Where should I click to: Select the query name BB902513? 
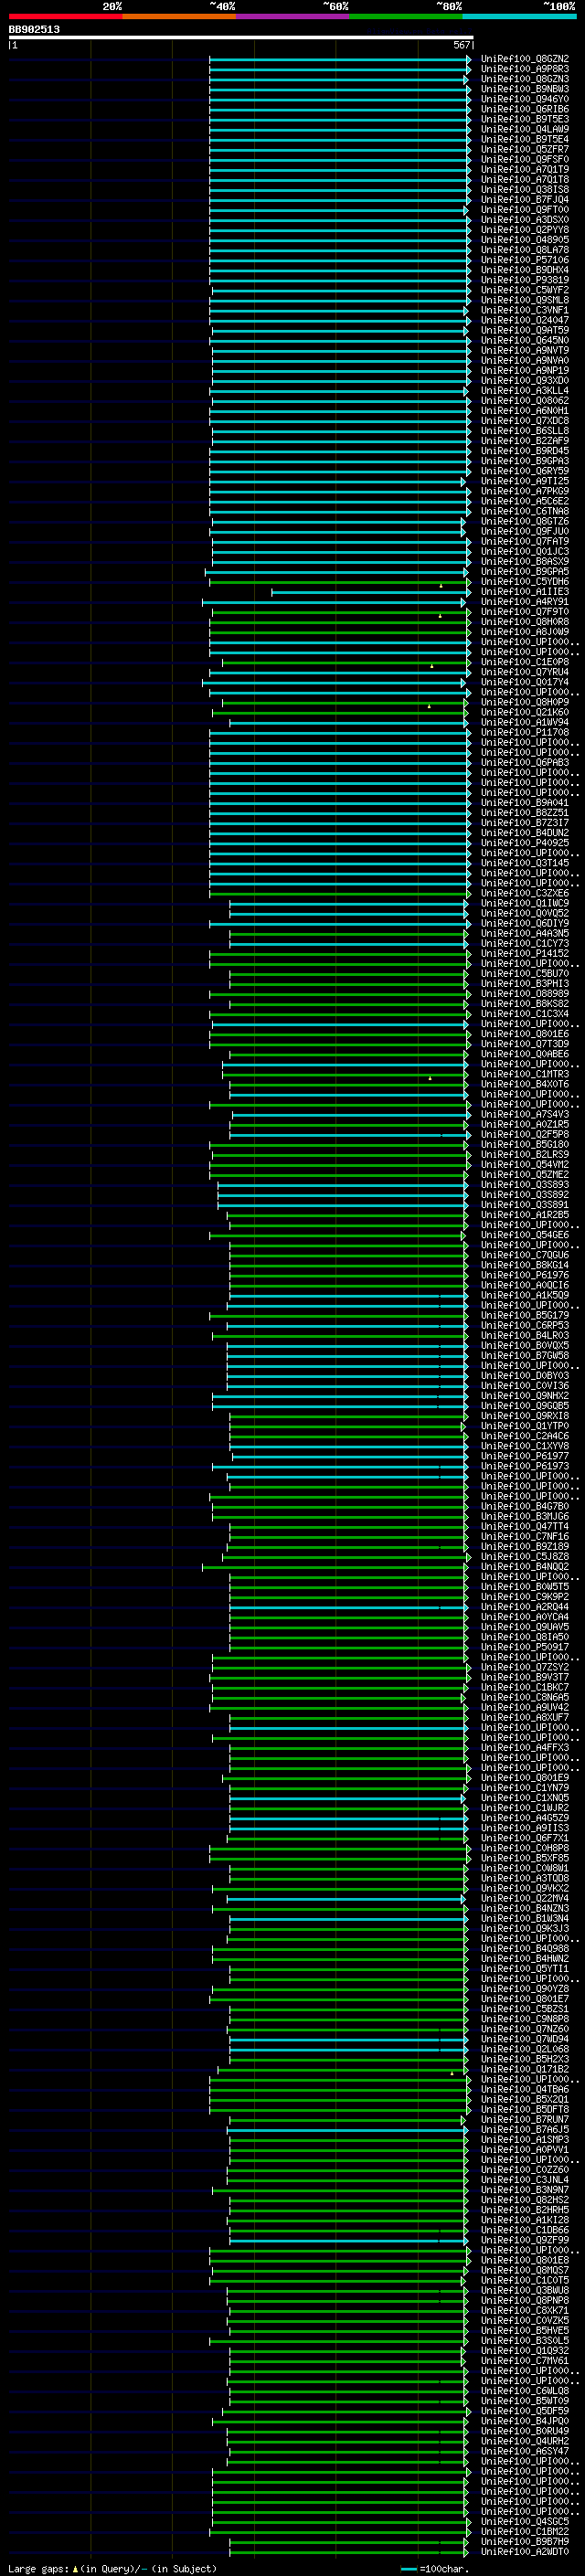point(34,29)
